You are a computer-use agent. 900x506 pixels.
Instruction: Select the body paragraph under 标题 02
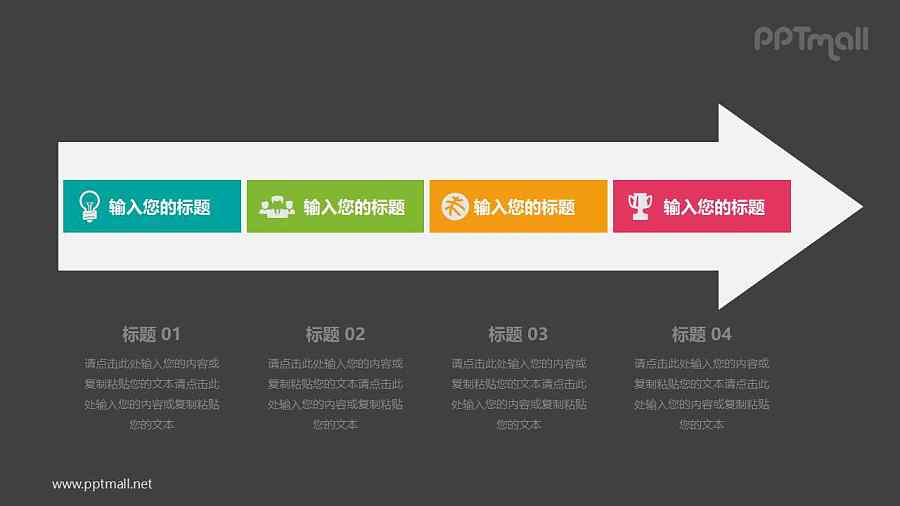pyautogui.click(x=335, y=394)
